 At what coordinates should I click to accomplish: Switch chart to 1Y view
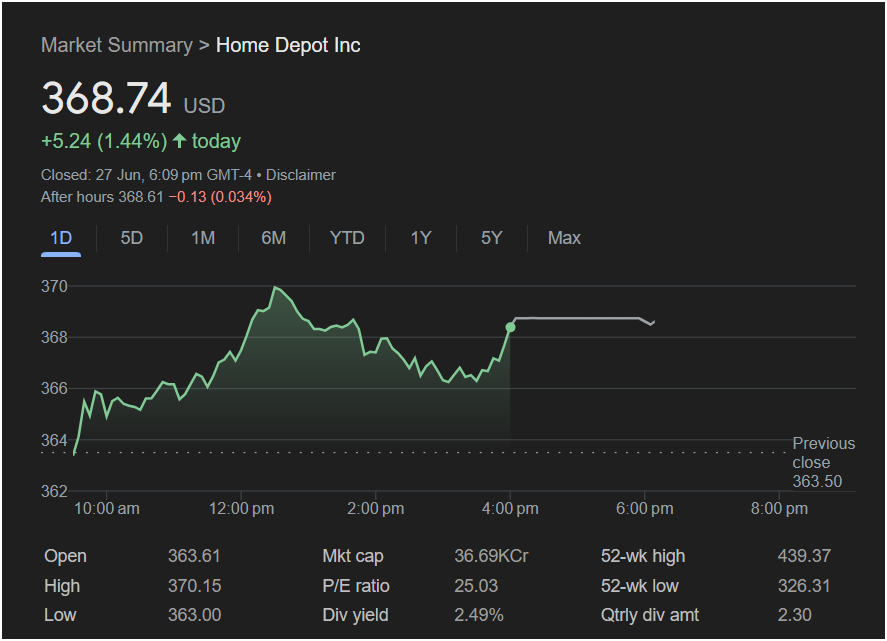coord(421,238)
